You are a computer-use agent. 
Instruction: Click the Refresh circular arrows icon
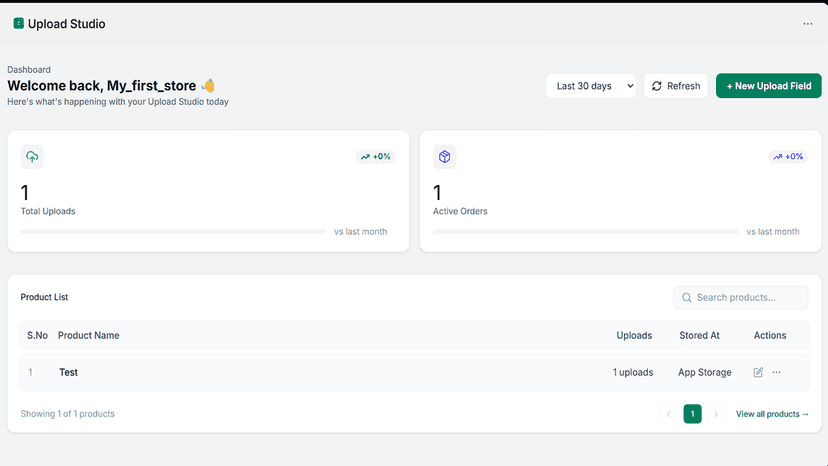pyautogui.click(x=656, y=86)
